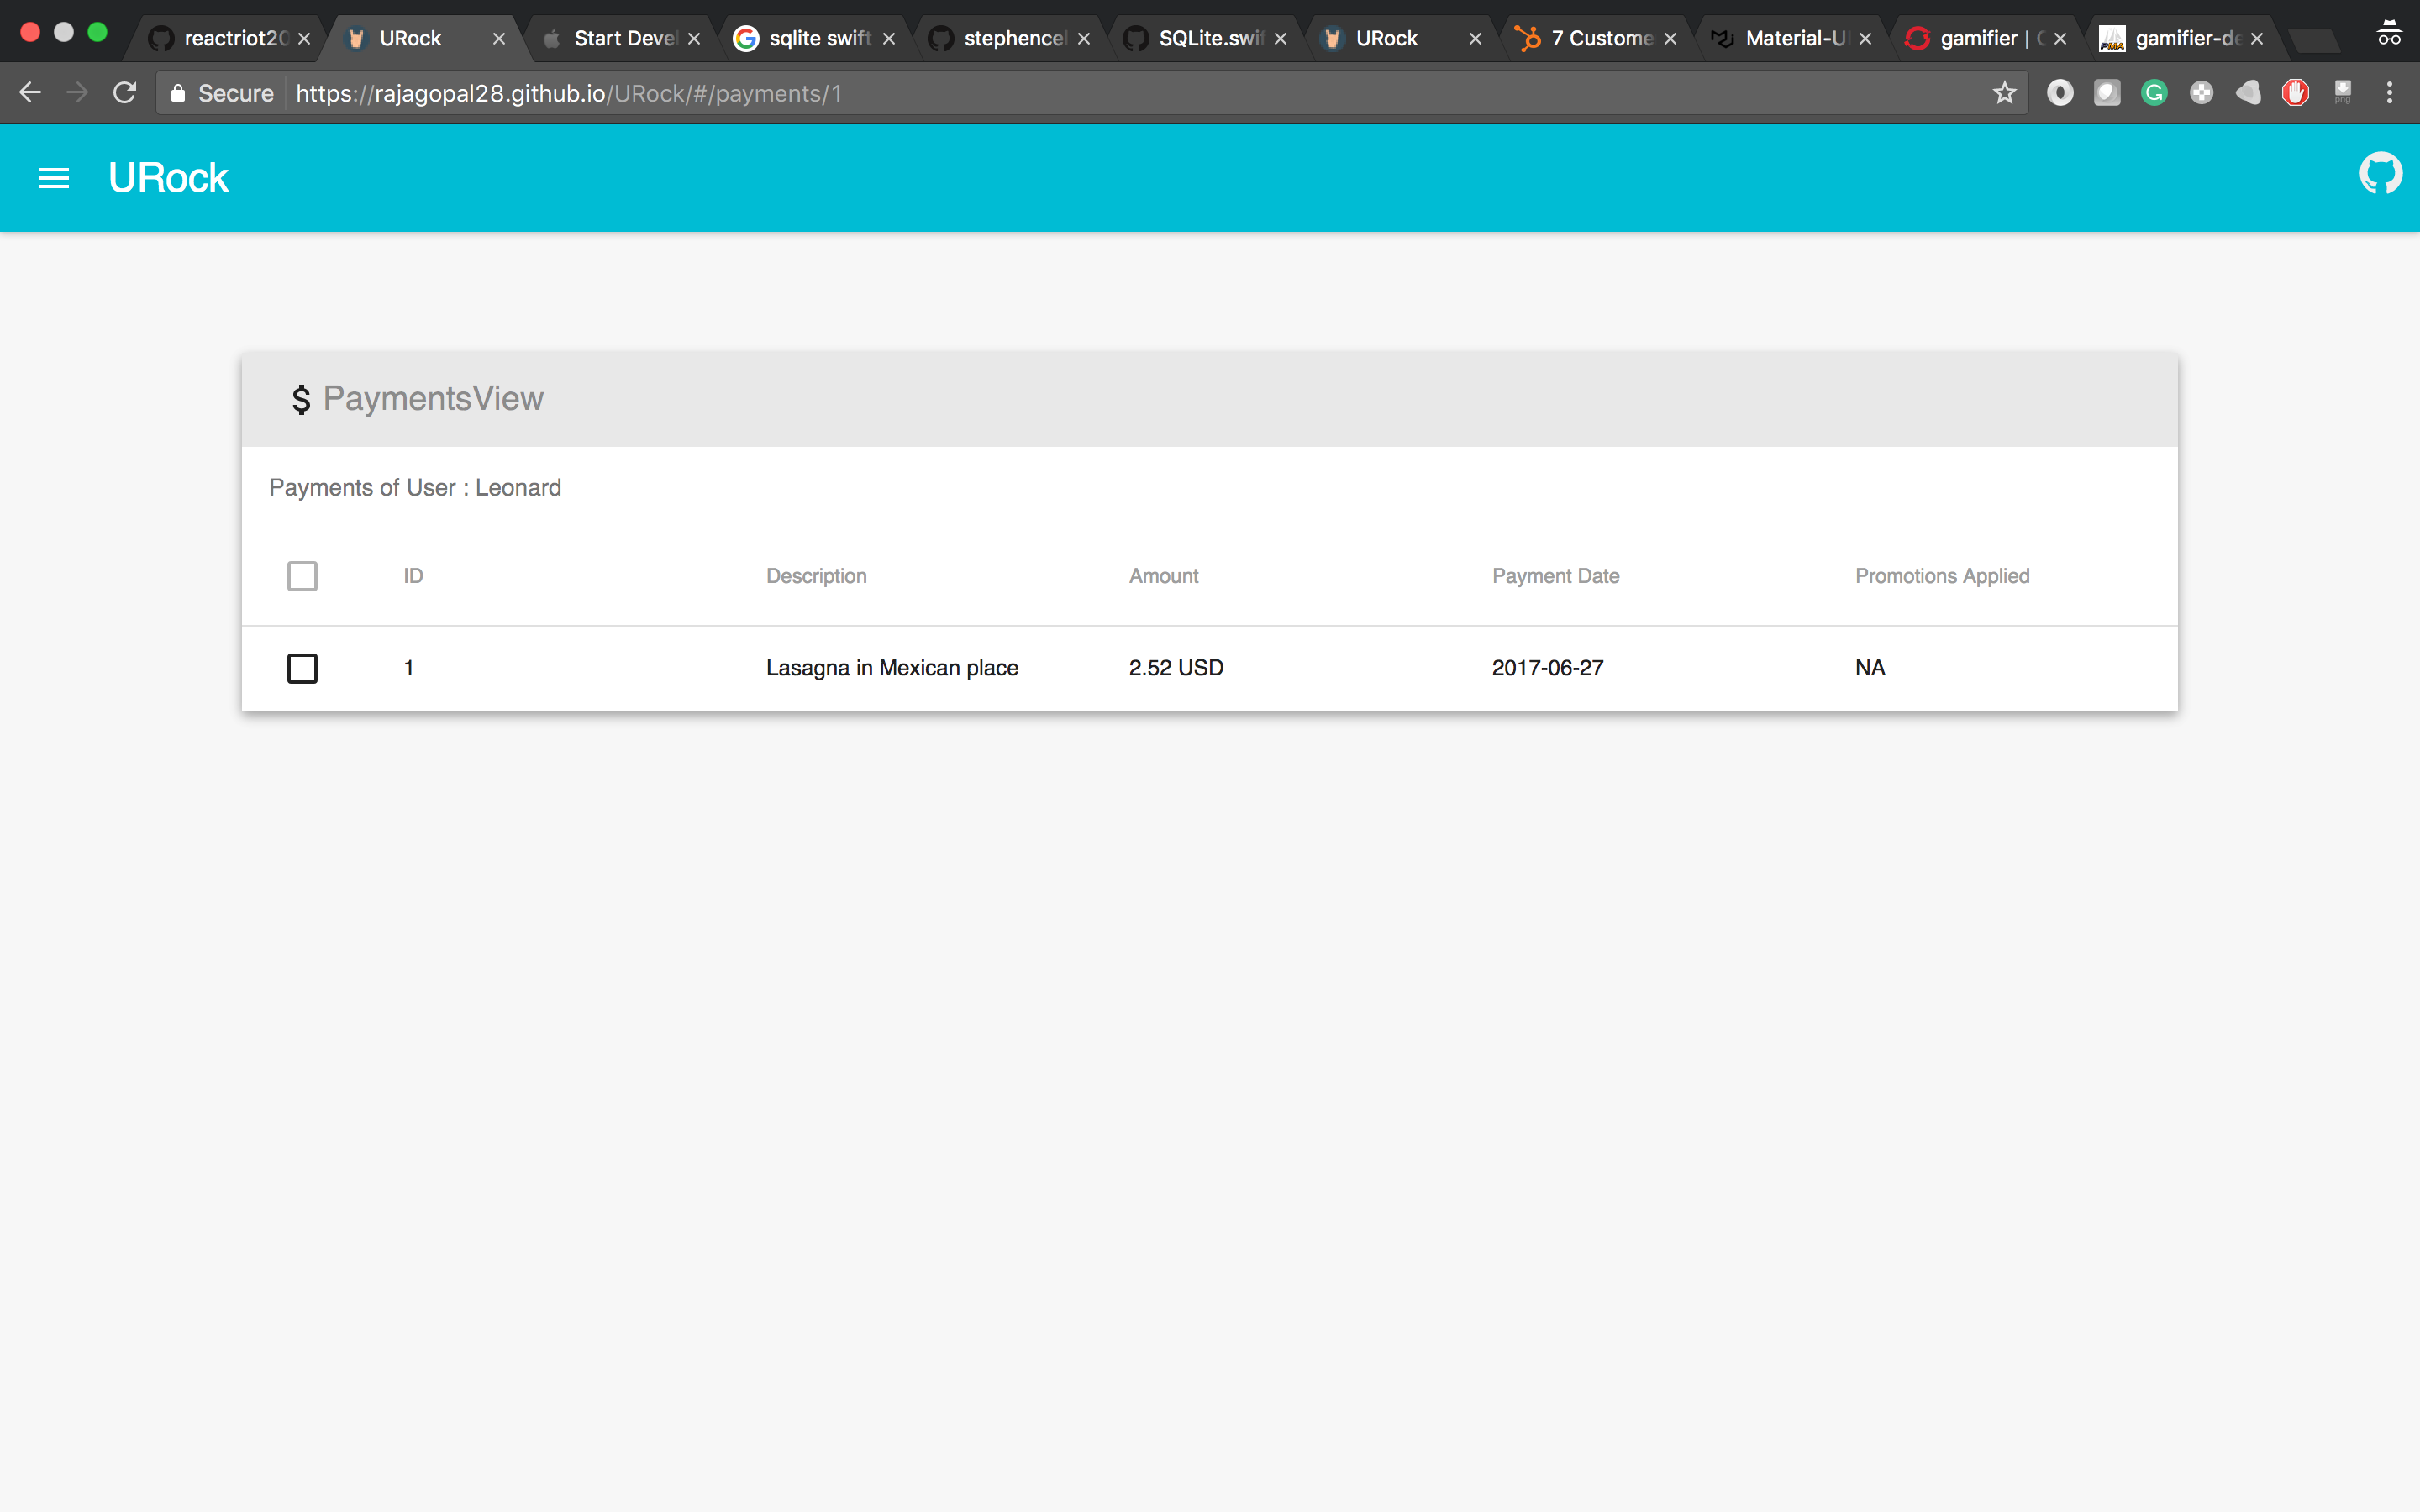This screenshot has width=2420, height=1512.
Task: Click the GitHub icon in app header
Action: point(2380,174)
